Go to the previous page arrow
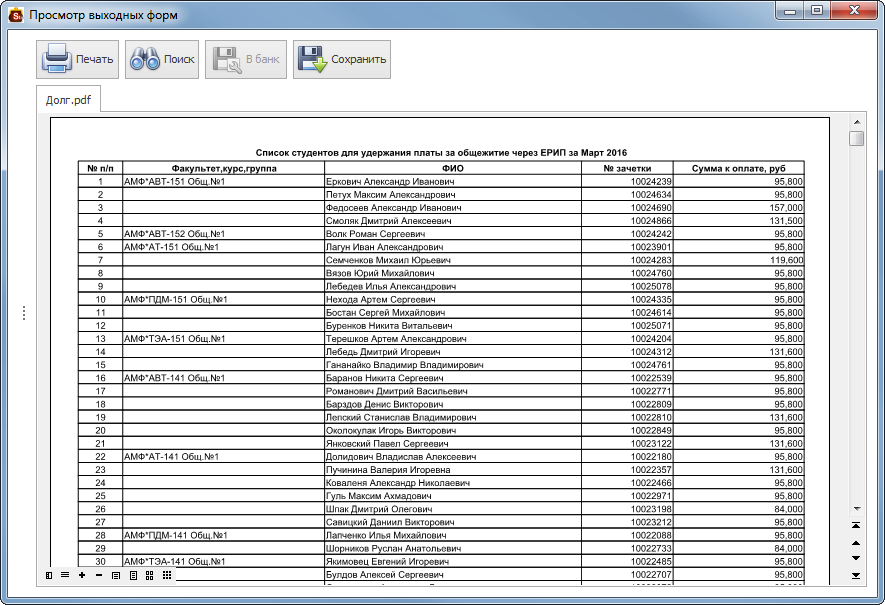This screenshot has height=605, width=885. [x=856, y=543]
